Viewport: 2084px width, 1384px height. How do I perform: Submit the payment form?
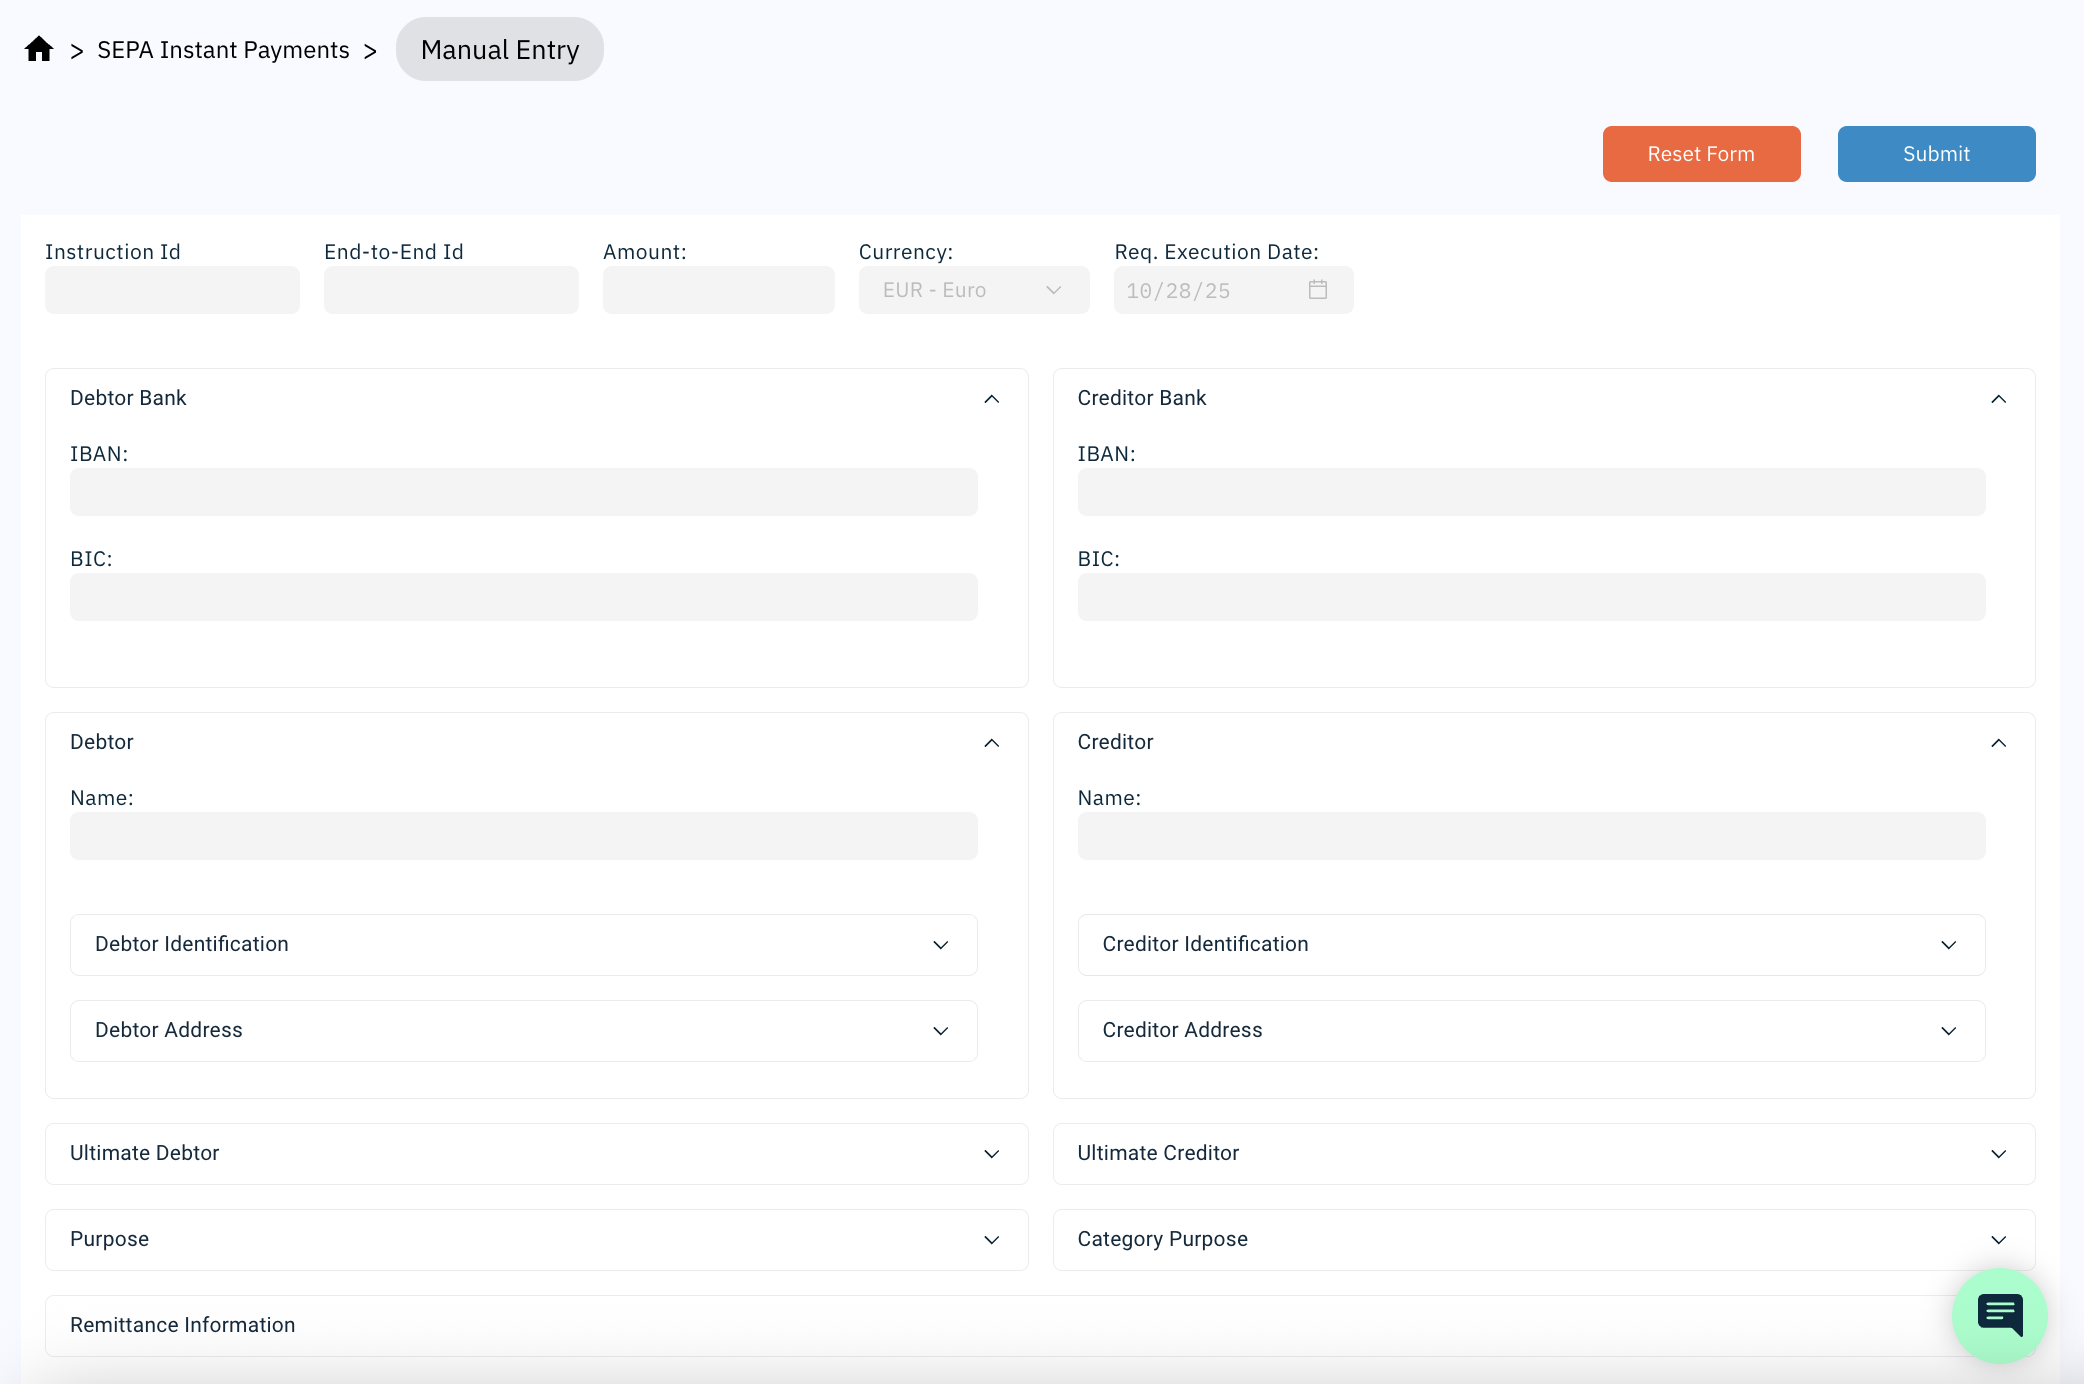(x=1935, y=154)
